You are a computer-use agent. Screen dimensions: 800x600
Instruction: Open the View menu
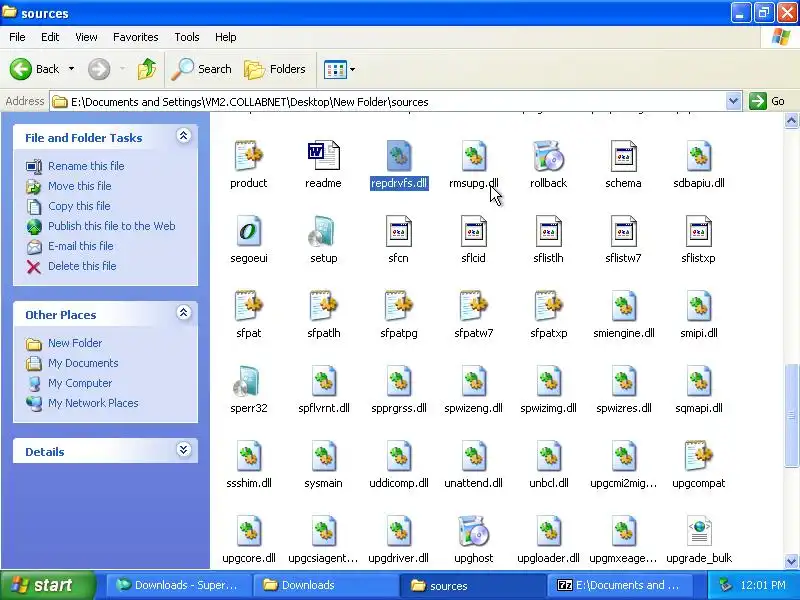(x=86, y=37)
